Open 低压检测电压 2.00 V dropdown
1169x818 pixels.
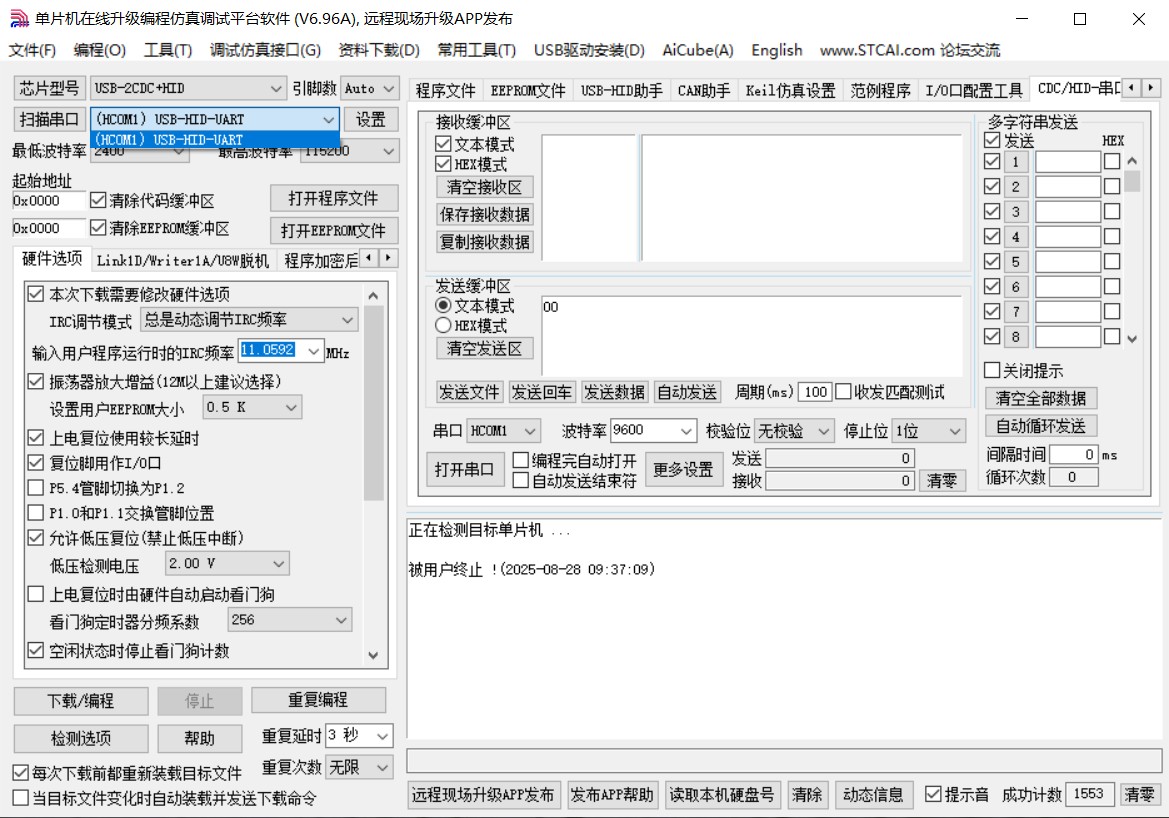(x=227, y=564)
